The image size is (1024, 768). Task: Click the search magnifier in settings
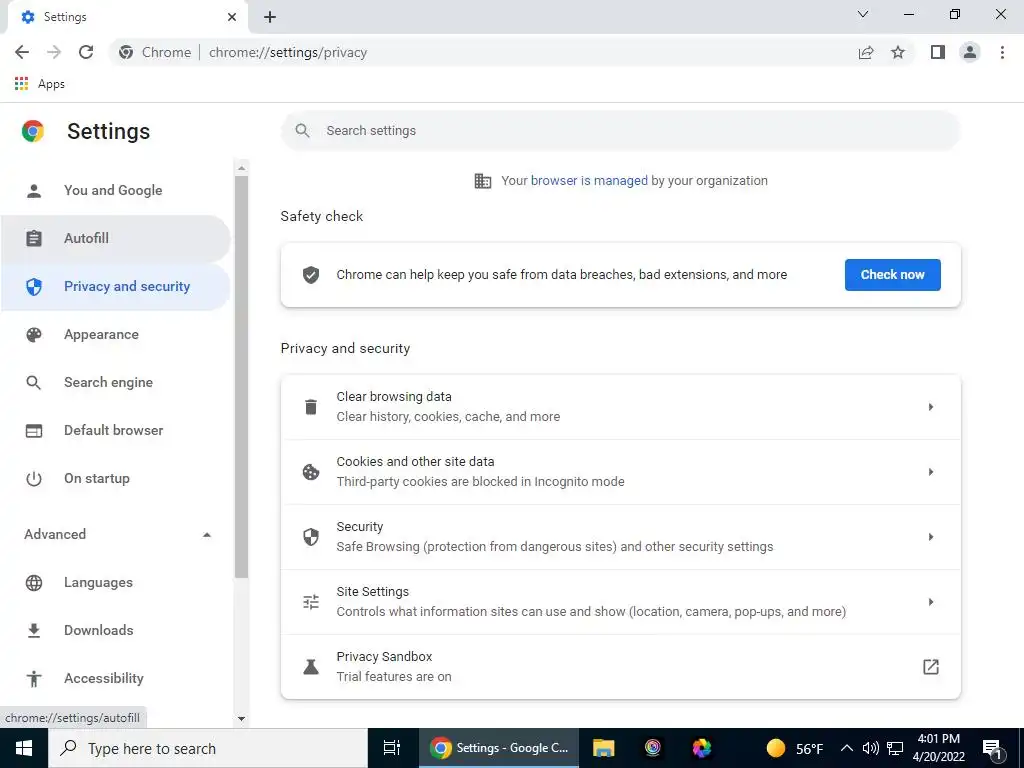pos(302,131)
